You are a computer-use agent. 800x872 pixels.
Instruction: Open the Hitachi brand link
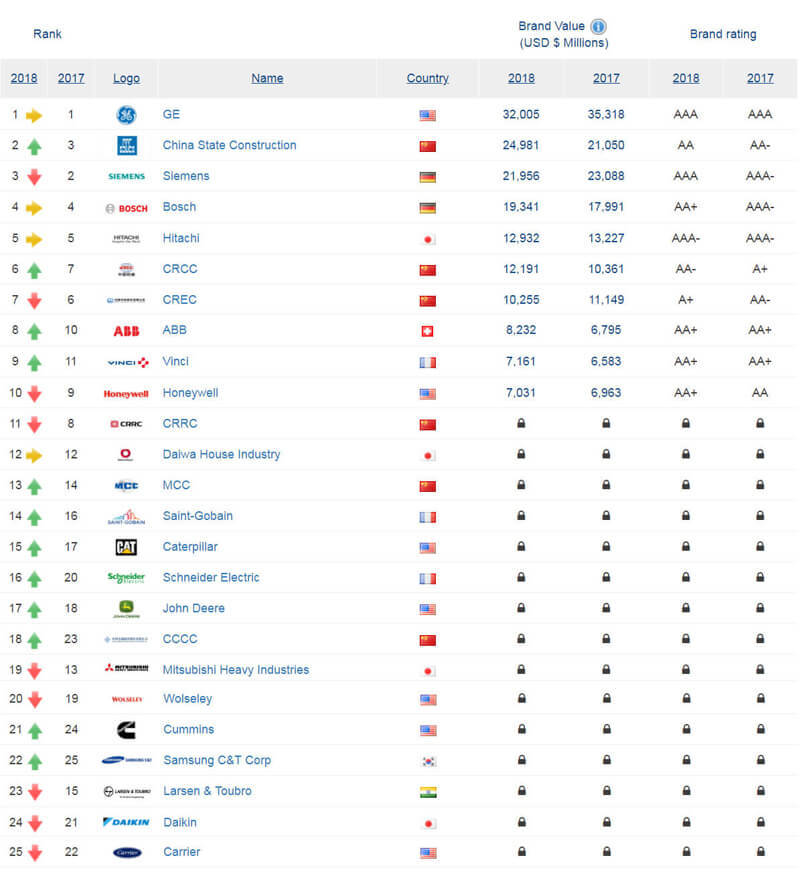[181, 238]
